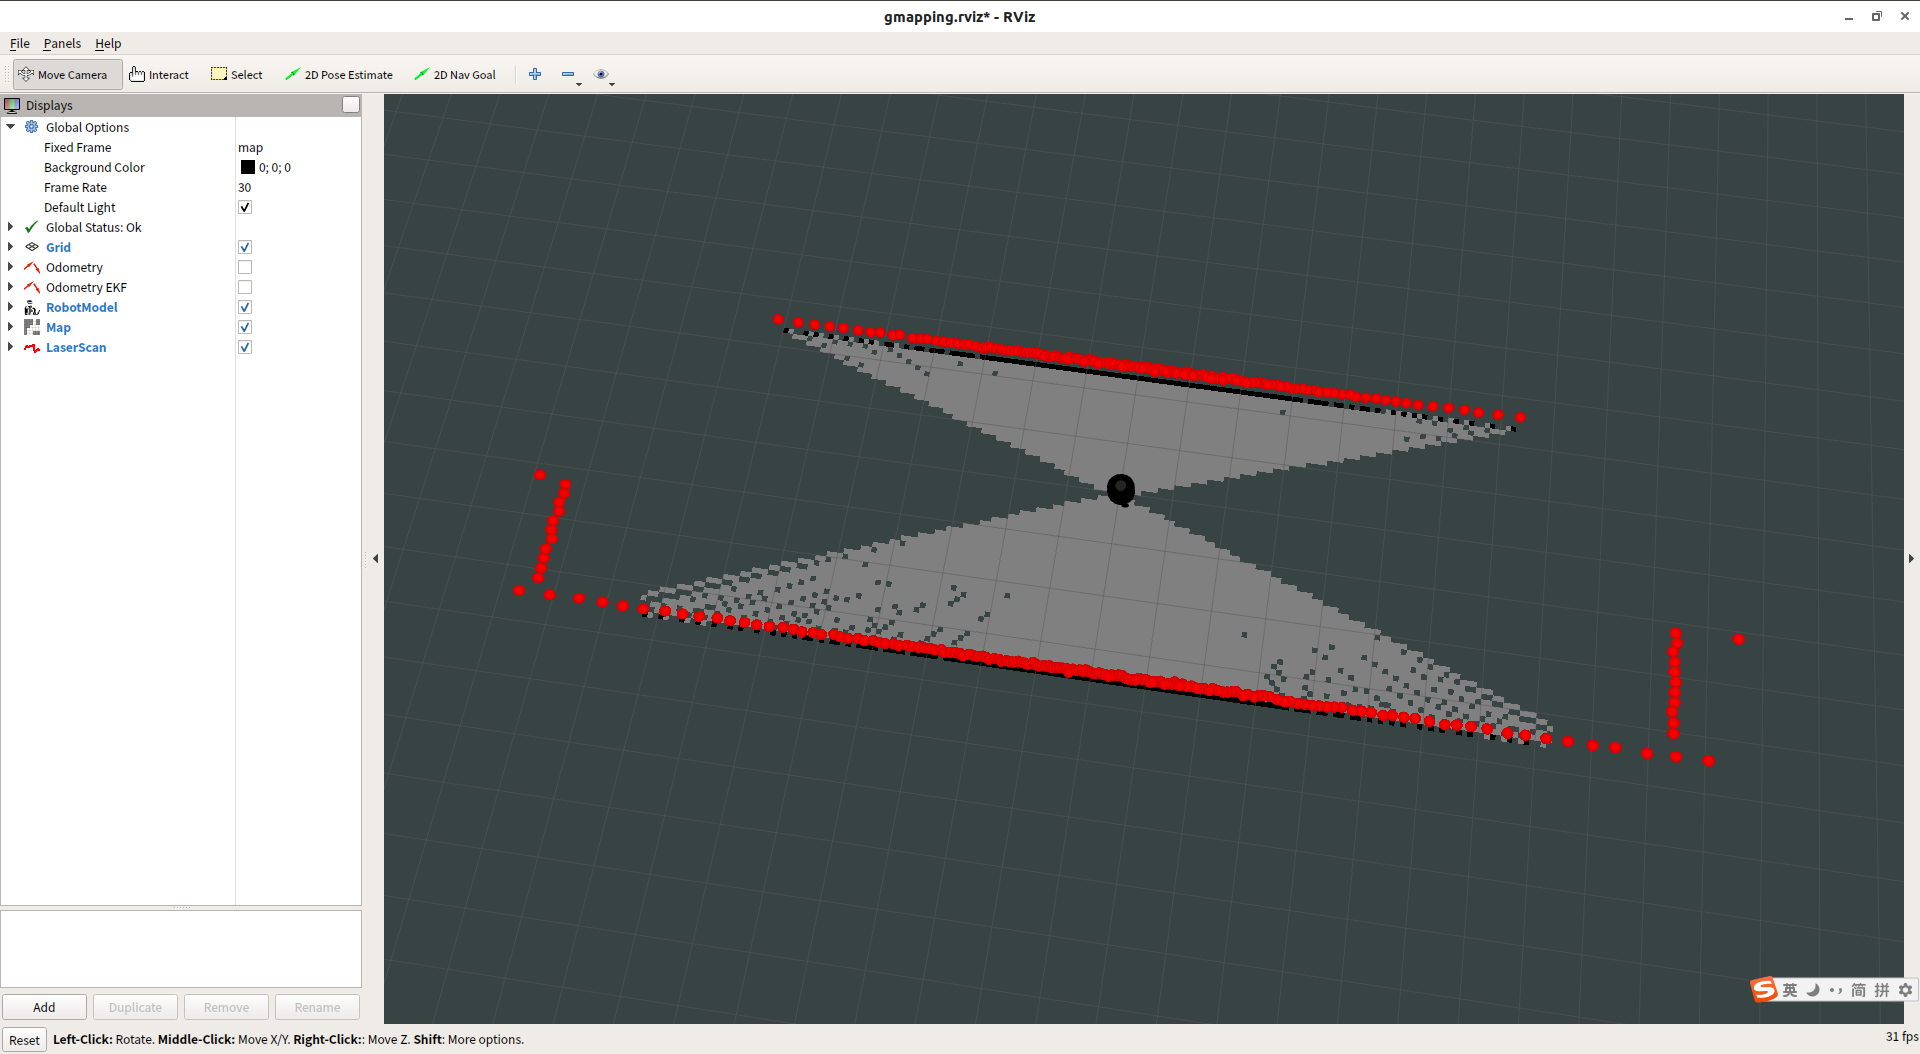This screenshot has width=1920, height=1054.
Task: Click the Sogou input S logo icon
Action: coord(1764,989)
